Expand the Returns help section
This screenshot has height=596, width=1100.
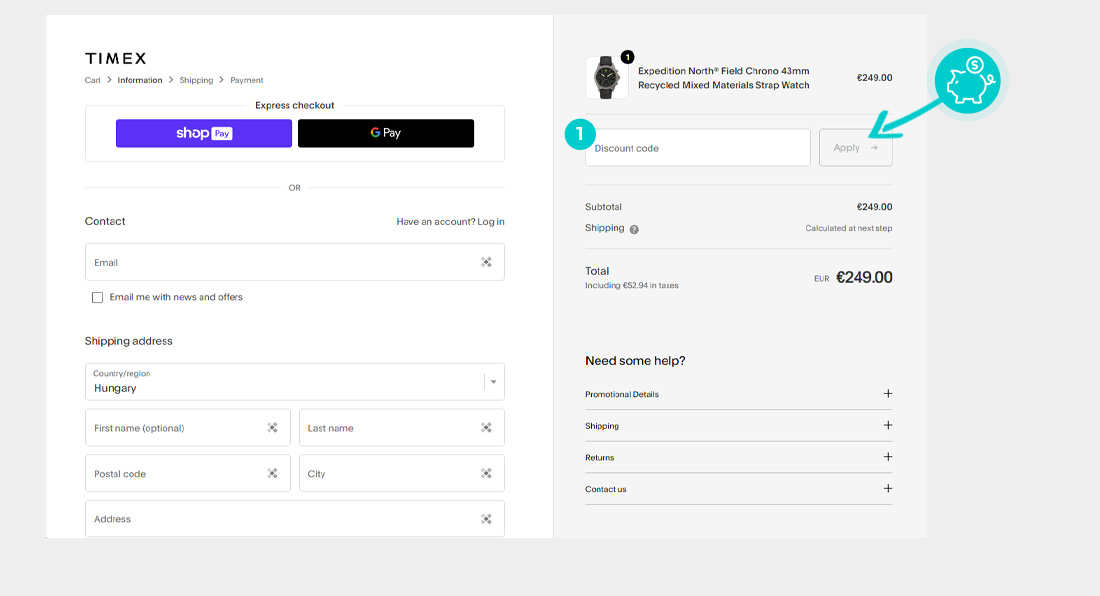[887, 457]
